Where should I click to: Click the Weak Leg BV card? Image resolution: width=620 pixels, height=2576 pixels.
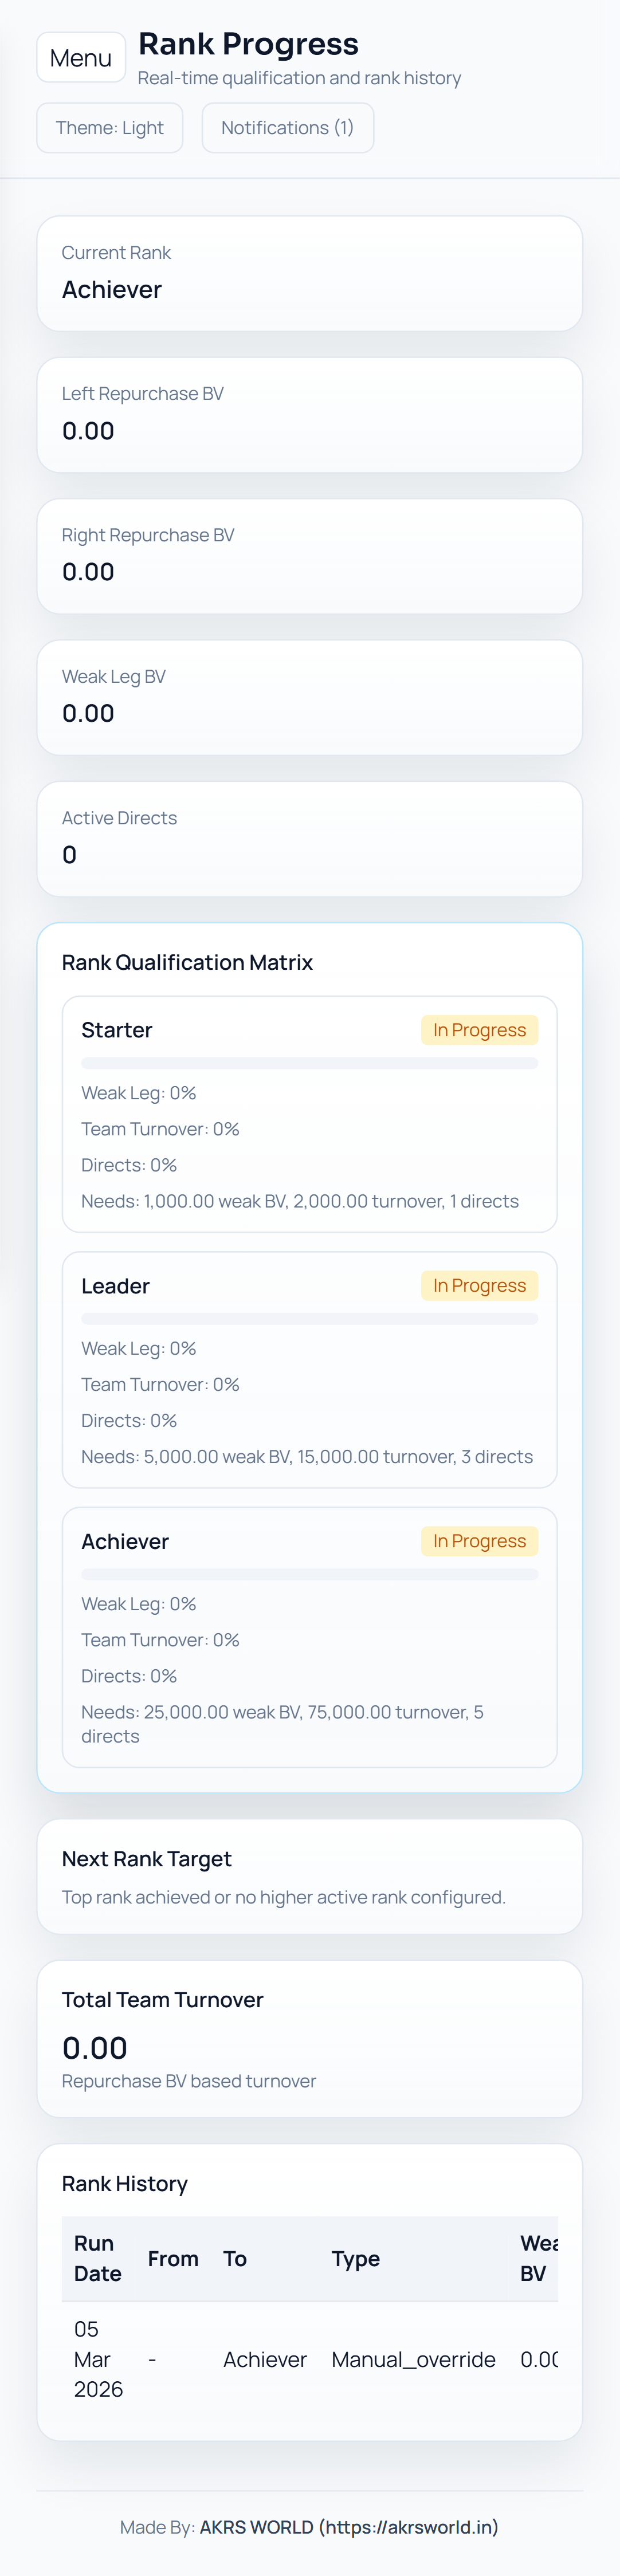coord(309,697)
